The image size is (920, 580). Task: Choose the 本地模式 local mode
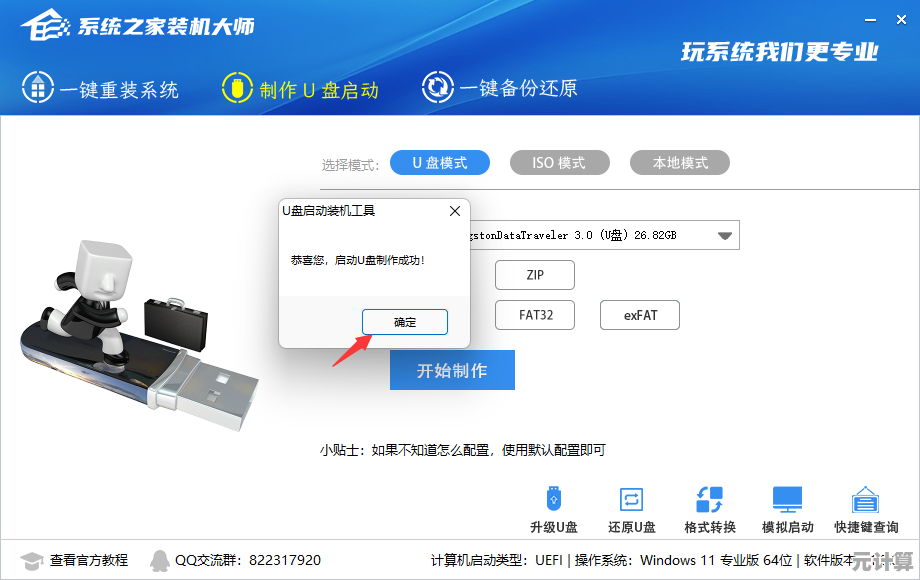(x=679, y=162)
